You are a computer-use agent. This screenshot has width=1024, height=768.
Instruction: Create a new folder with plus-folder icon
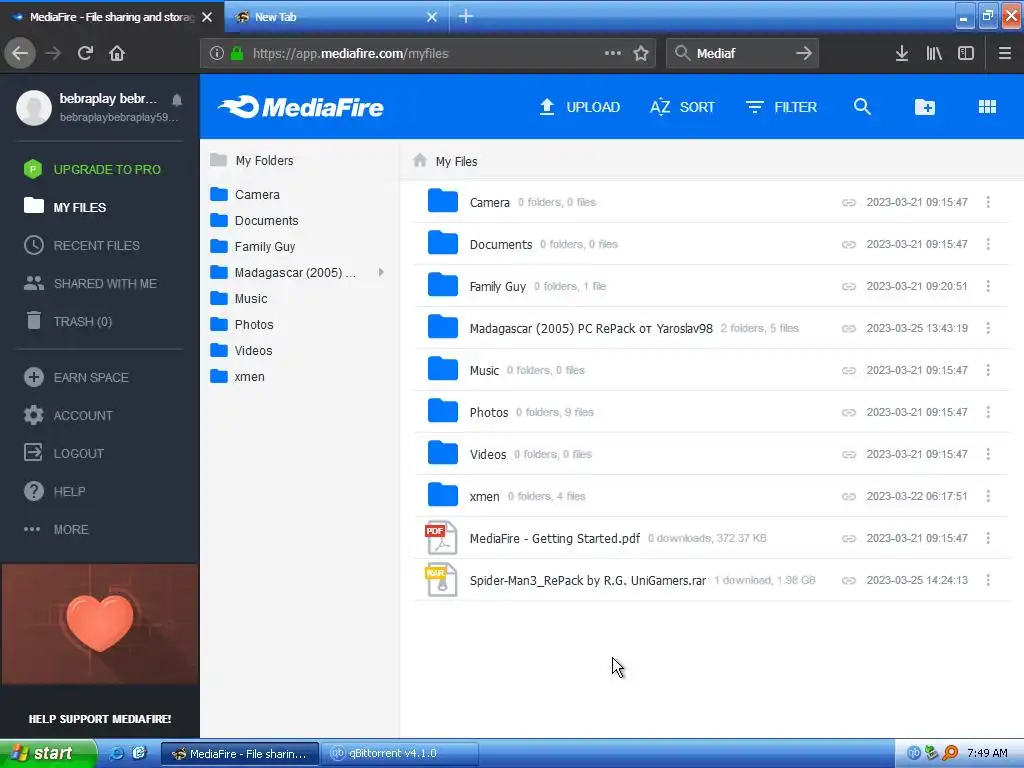(x=925, y=107)
